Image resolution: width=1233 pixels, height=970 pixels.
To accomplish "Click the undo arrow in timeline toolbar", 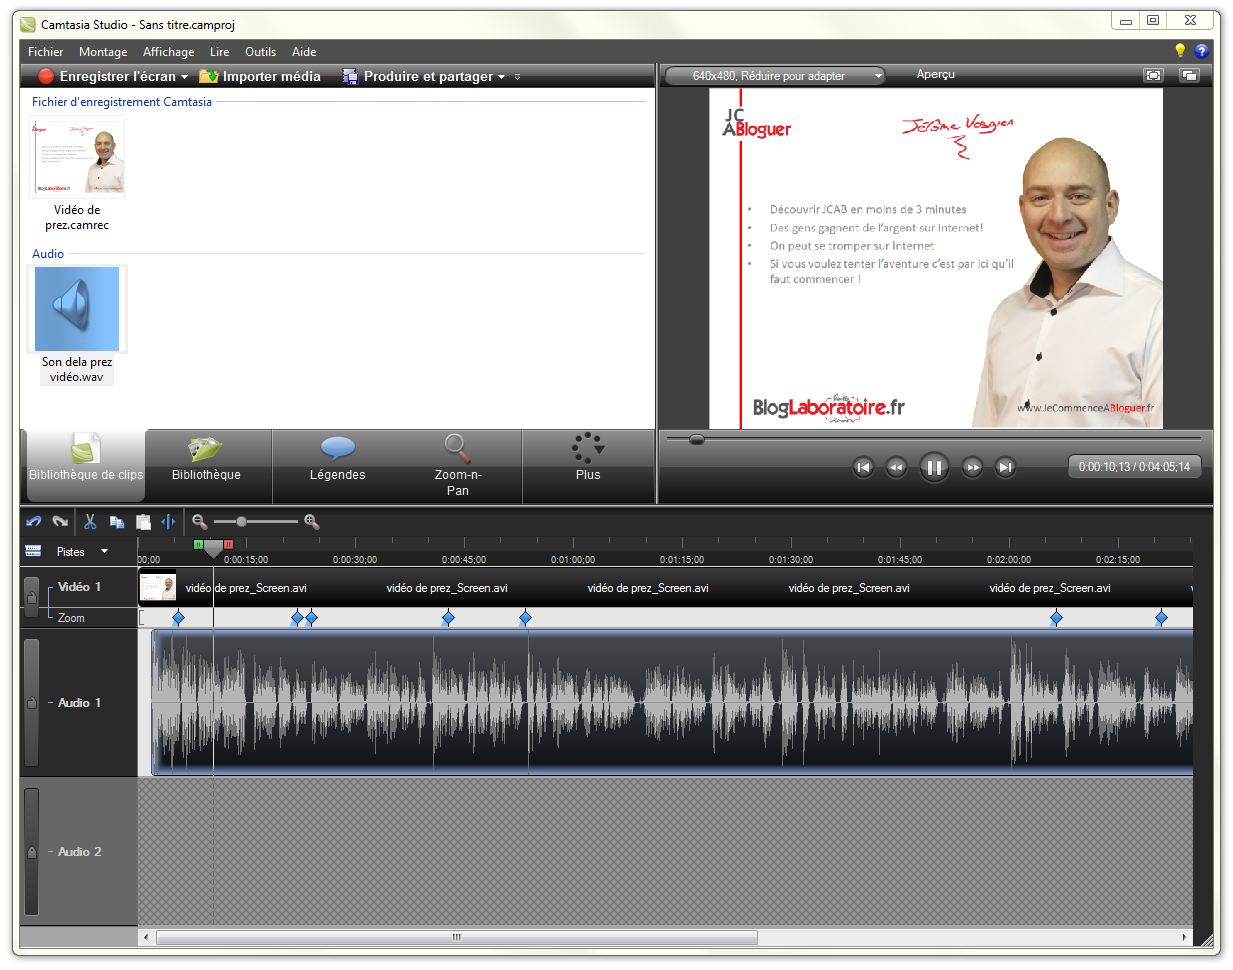I will click(x=34, y=521).
